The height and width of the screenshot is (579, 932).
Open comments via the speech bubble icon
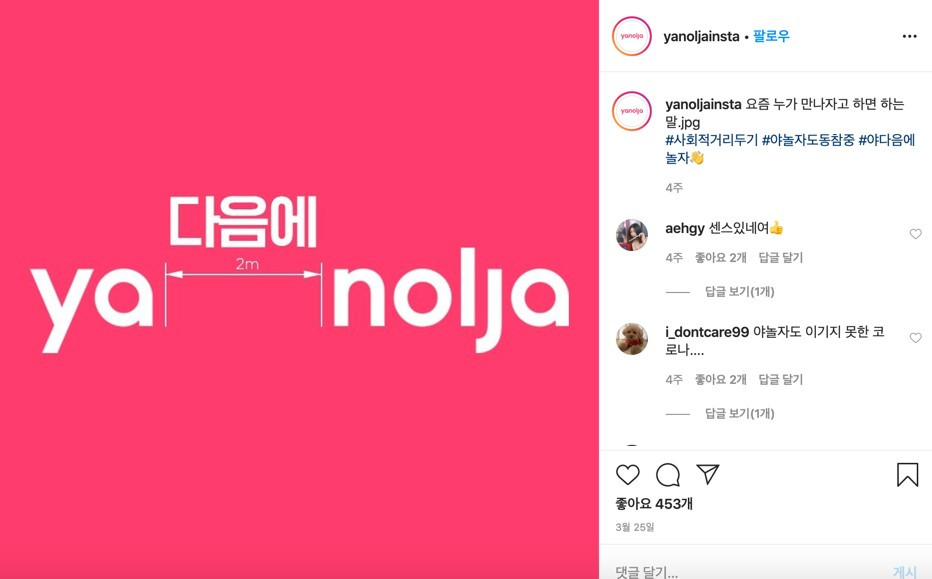pos(667,474)
